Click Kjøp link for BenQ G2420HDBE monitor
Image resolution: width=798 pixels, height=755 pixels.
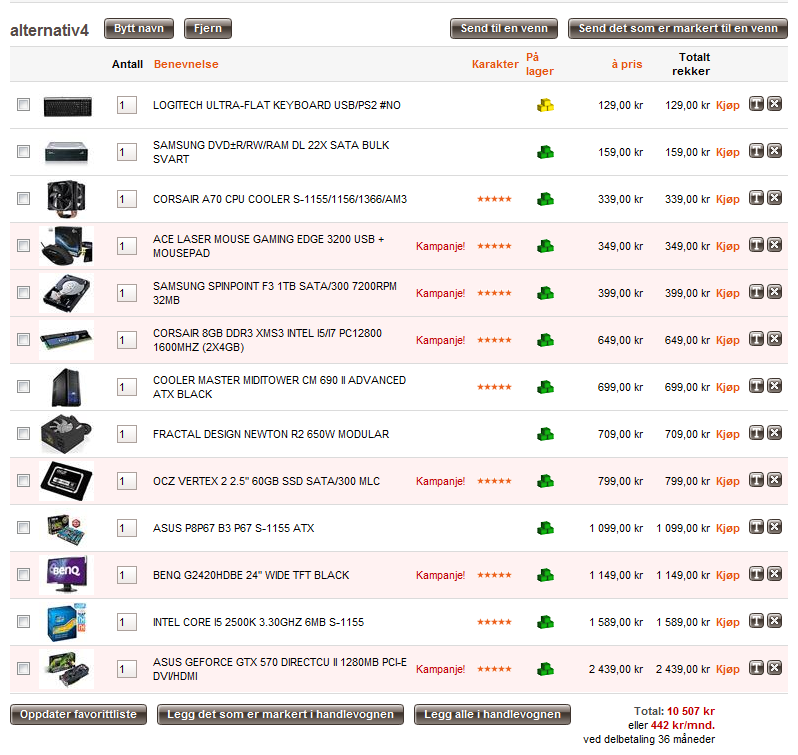(728, 575)
